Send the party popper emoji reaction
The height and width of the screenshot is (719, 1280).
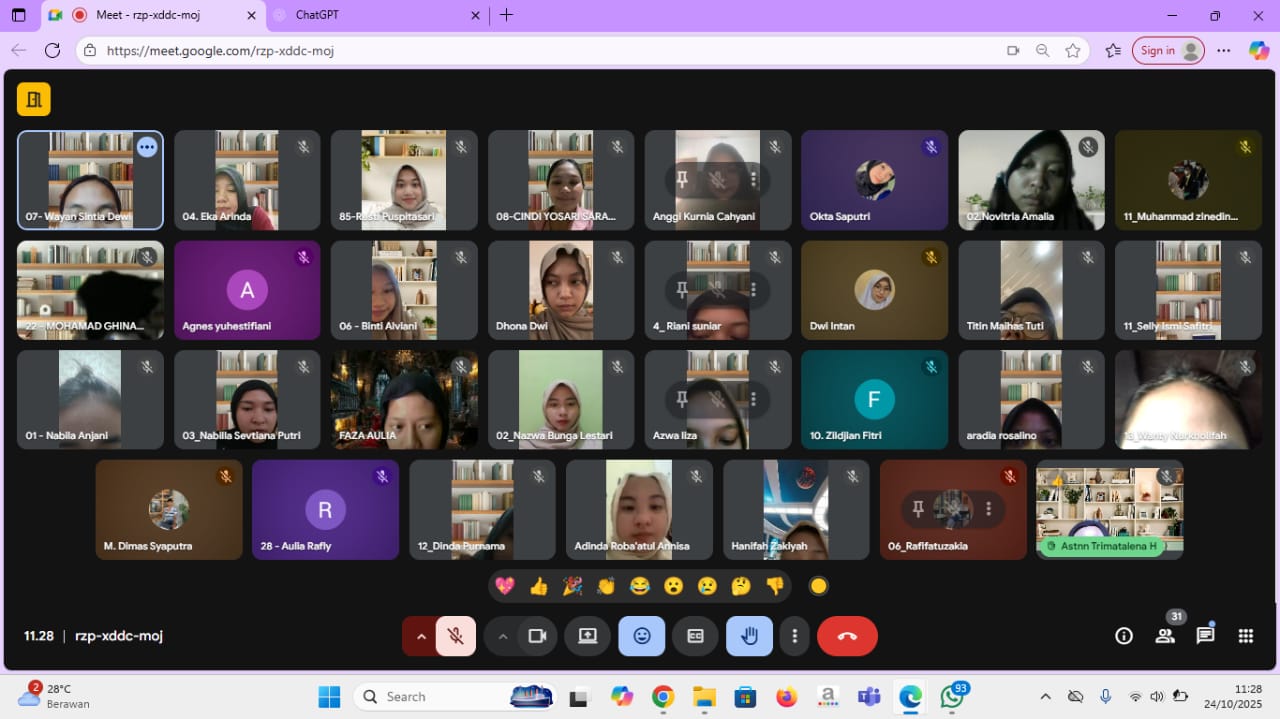pos(572,586)
